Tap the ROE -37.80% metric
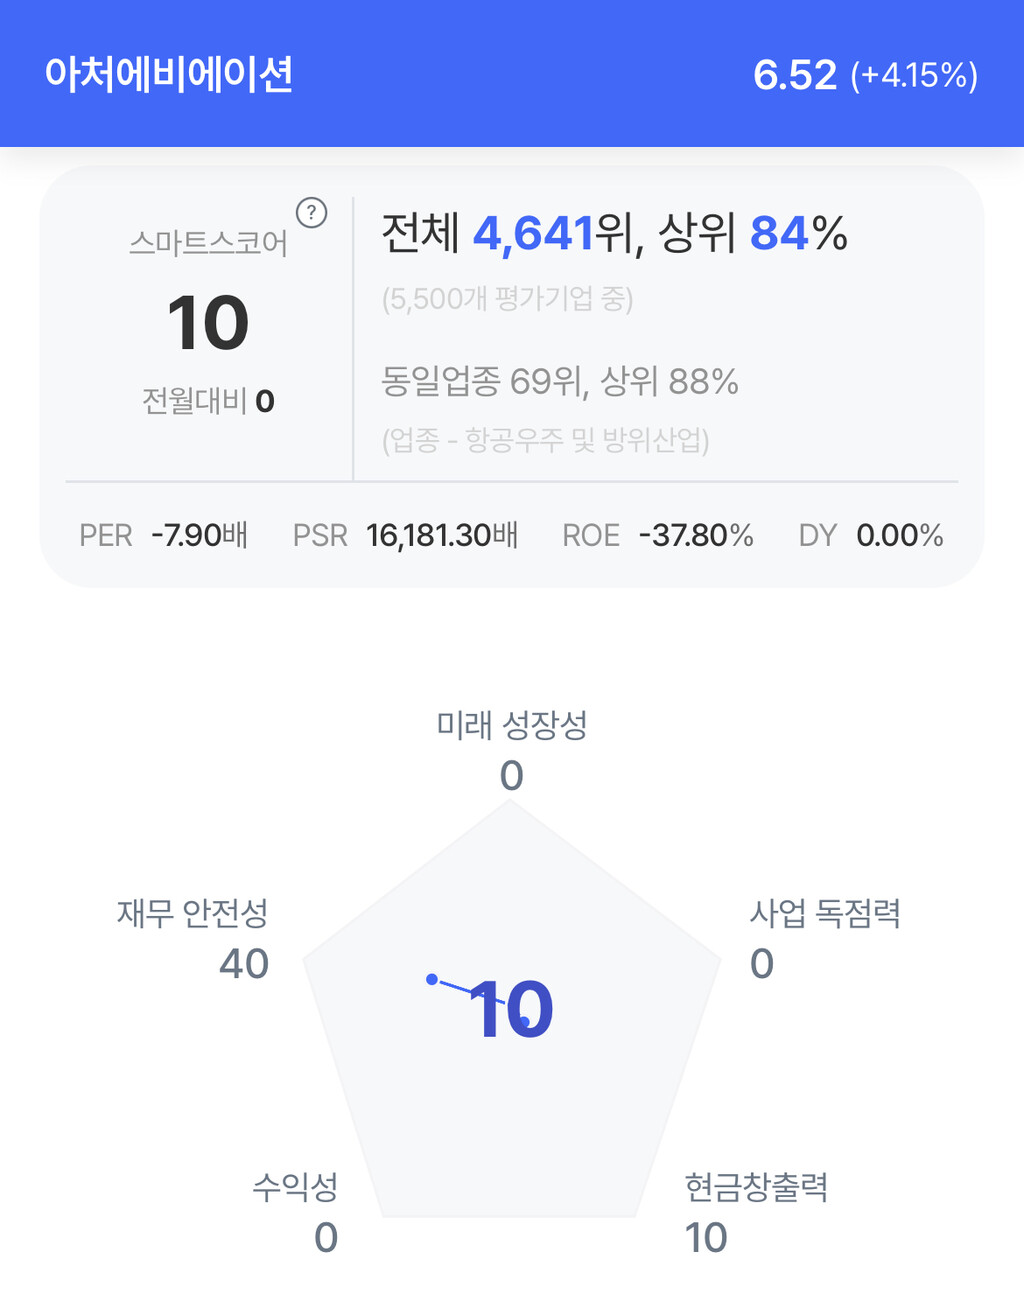The width and height of the screenshot is (1024, 1315). 657,535
